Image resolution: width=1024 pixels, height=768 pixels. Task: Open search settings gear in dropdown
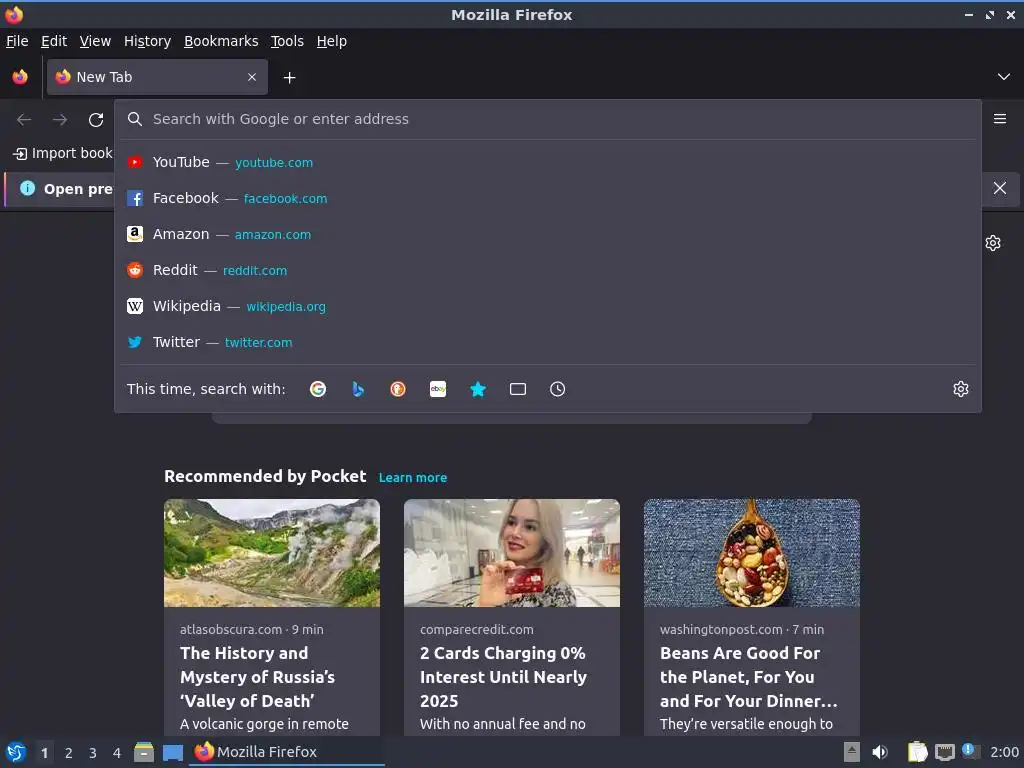click(x=961, y=389)
